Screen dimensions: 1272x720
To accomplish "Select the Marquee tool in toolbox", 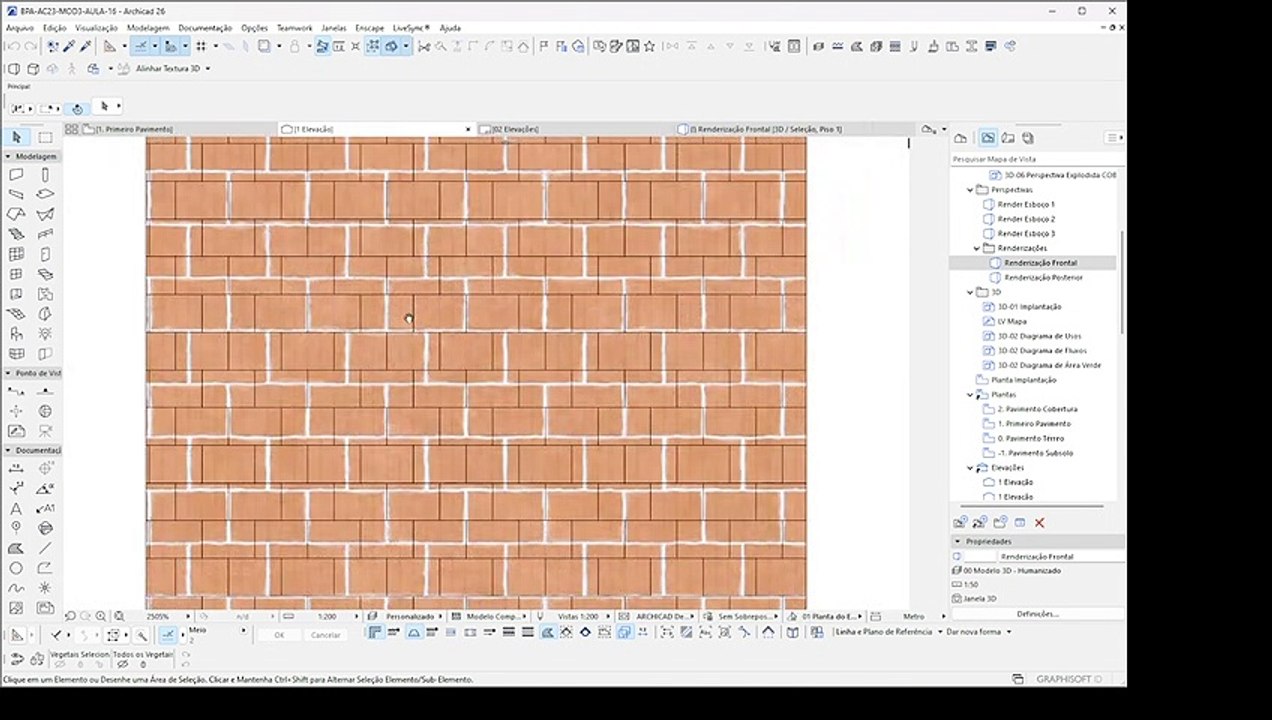I will point(45,137).
